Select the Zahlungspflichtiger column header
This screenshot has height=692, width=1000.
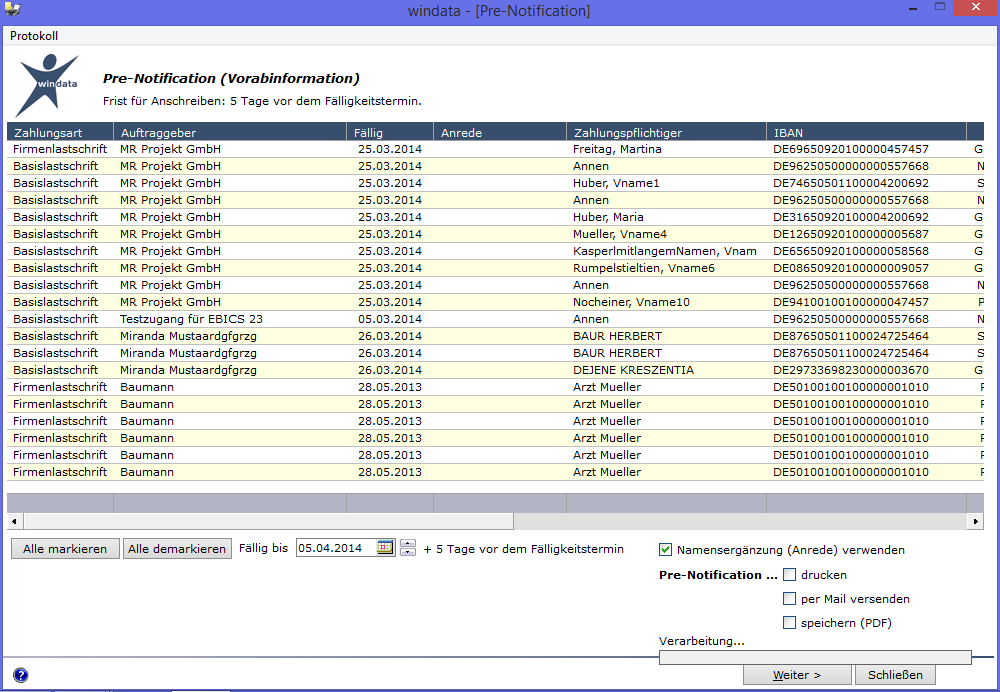pyautogui.click(x=666, y=132)
